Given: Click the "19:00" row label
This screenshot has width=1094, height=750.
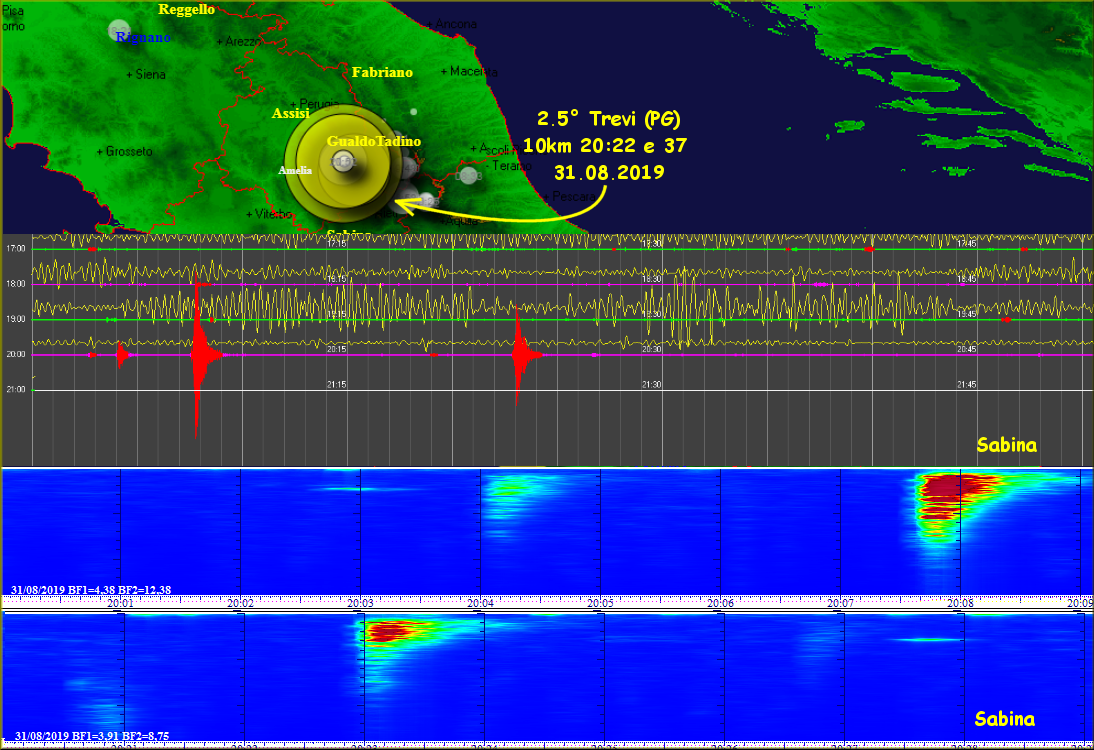Looking at the screenshot, I should click(x=15, y=319).
